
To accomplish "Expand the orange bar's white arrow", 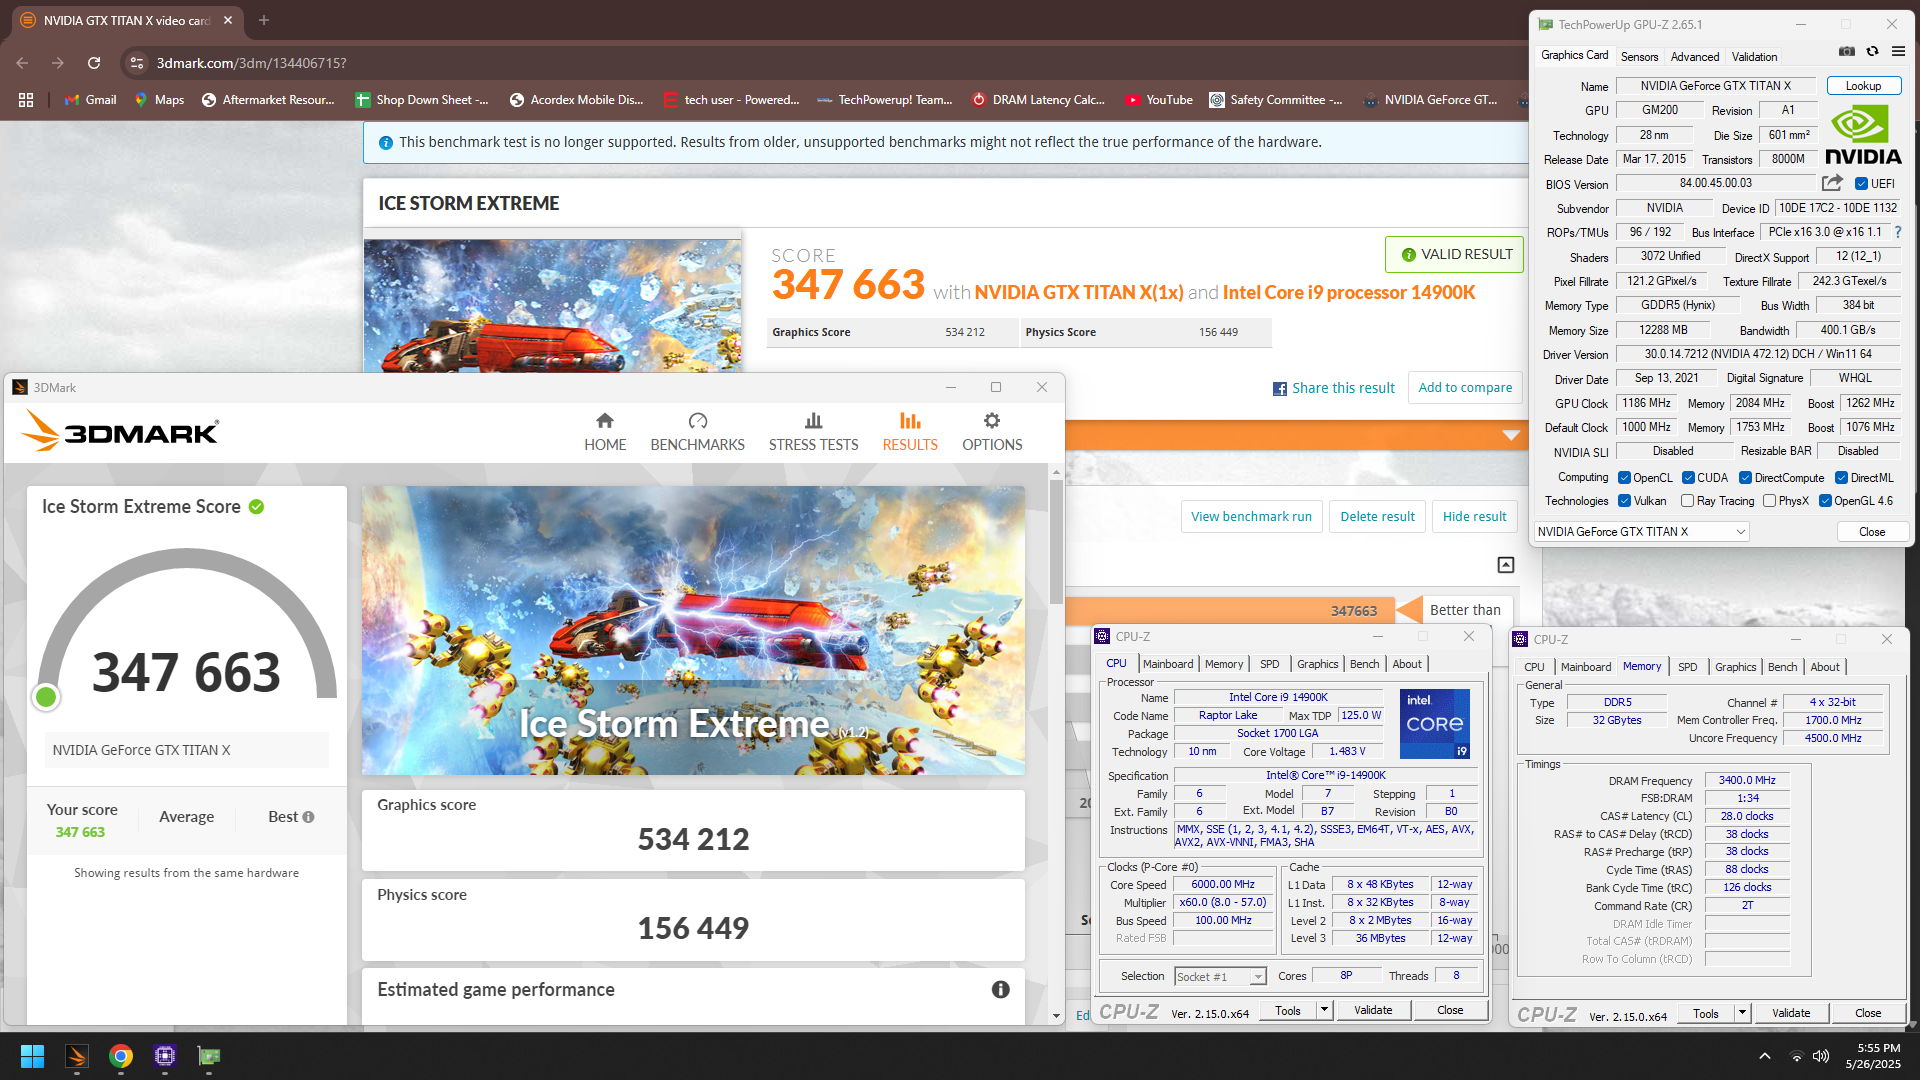I will coord(1511,435).
